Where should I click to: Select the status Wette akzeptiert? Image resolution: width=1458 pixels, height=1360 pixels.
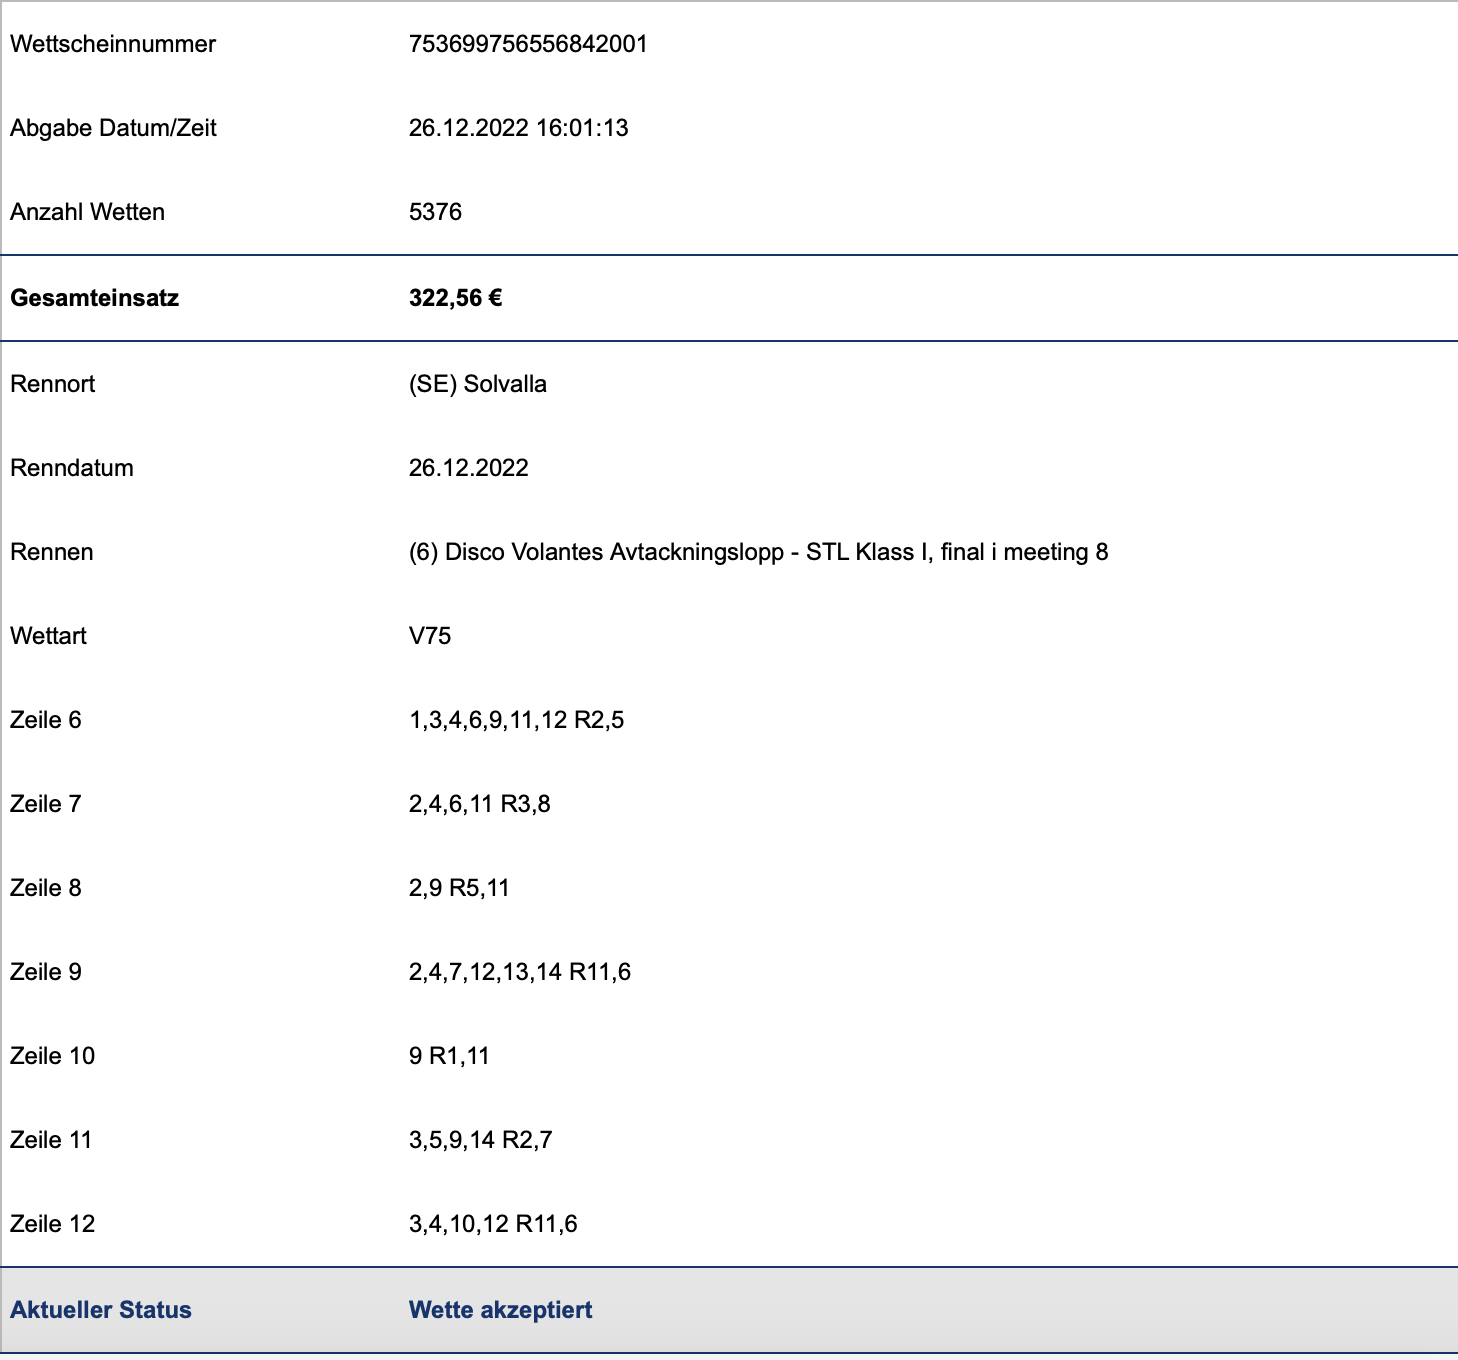(500, 1310)
